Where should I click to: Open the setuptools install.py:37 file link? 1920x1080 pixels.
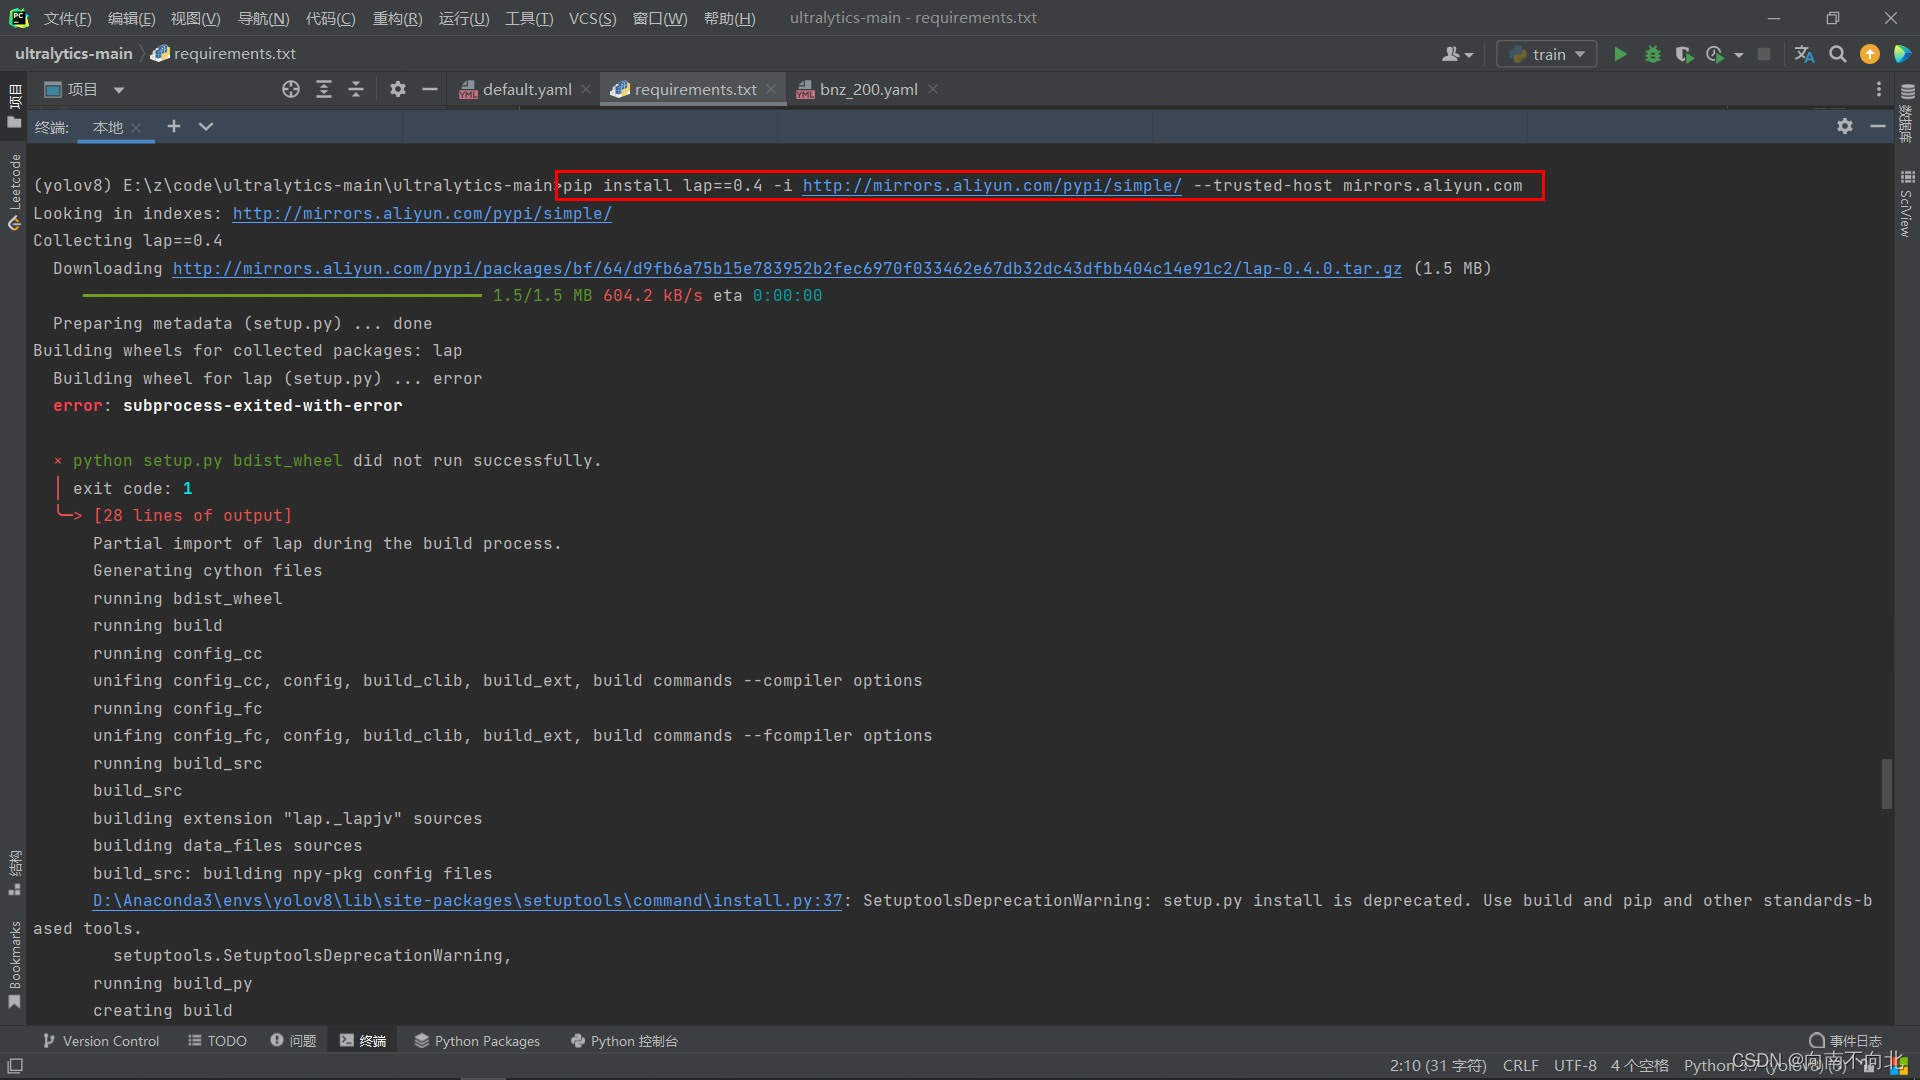point(467,900)
